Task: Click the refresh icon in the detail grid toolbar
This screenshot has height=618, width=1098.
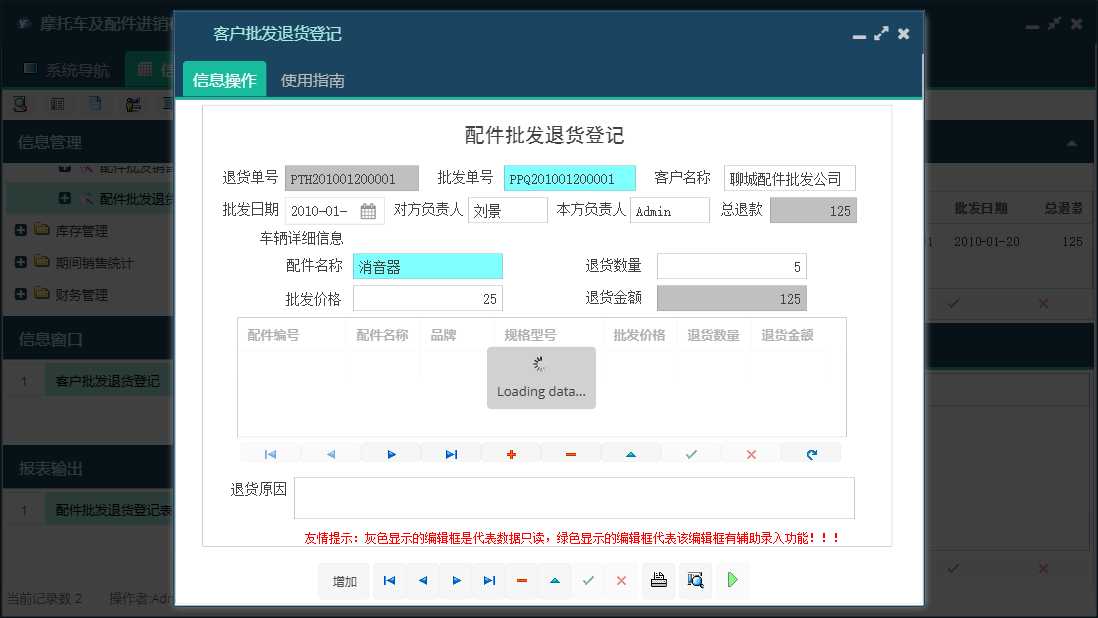Action: (x=810, y=453)
